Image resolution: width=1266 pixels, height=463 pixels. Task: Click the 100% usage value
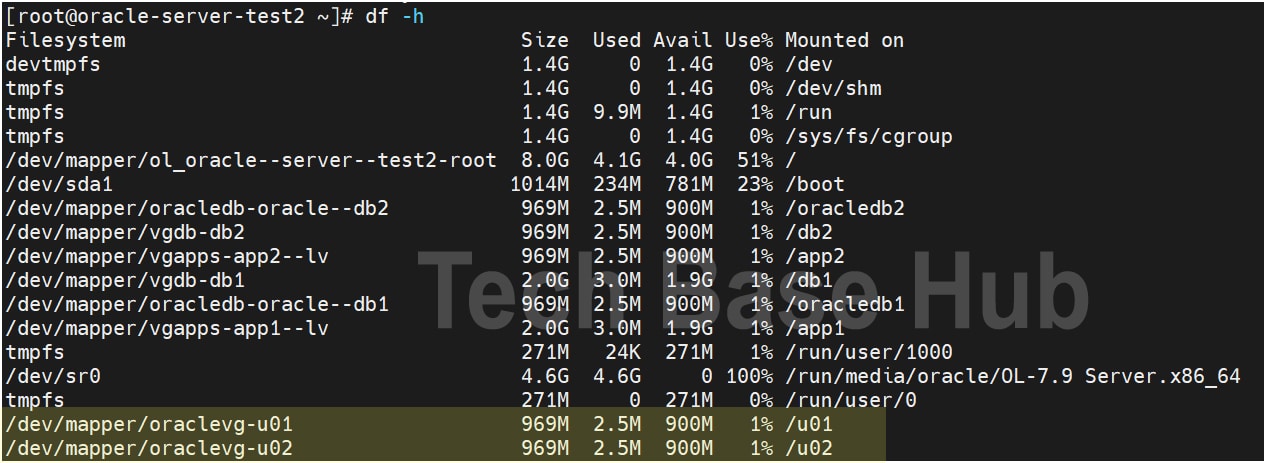pos(749,377)
